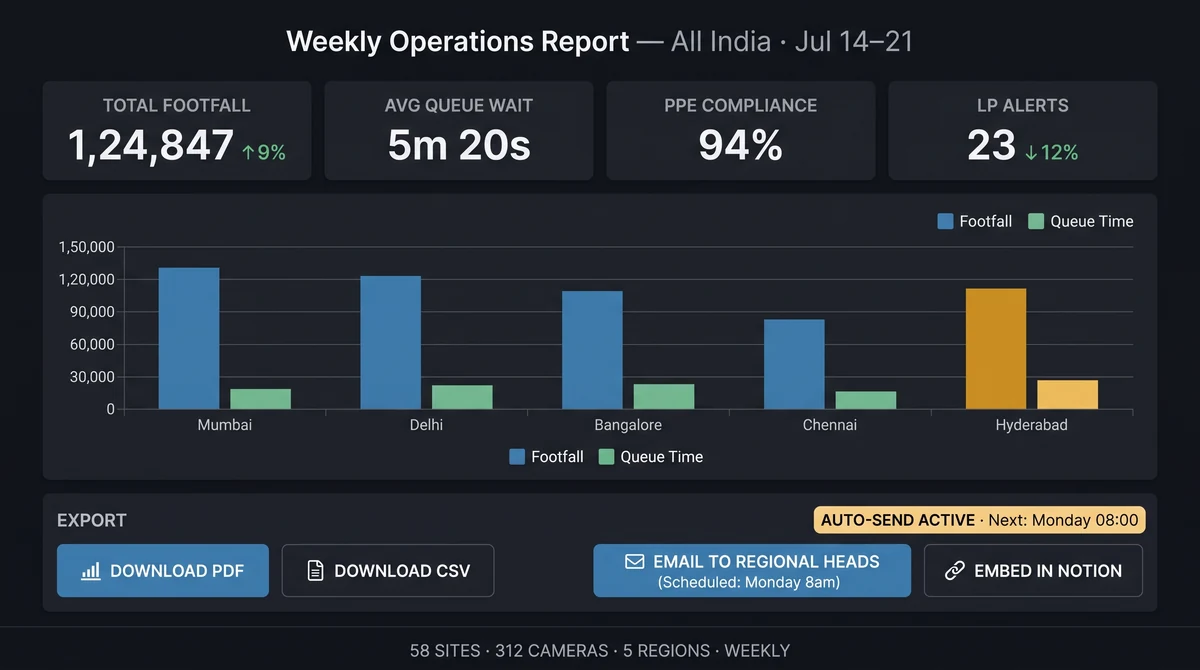This screenshot has height=670, width=1200.
Task: Download the report as CSV
Action: pyautogui.click(x=388, y=571)
